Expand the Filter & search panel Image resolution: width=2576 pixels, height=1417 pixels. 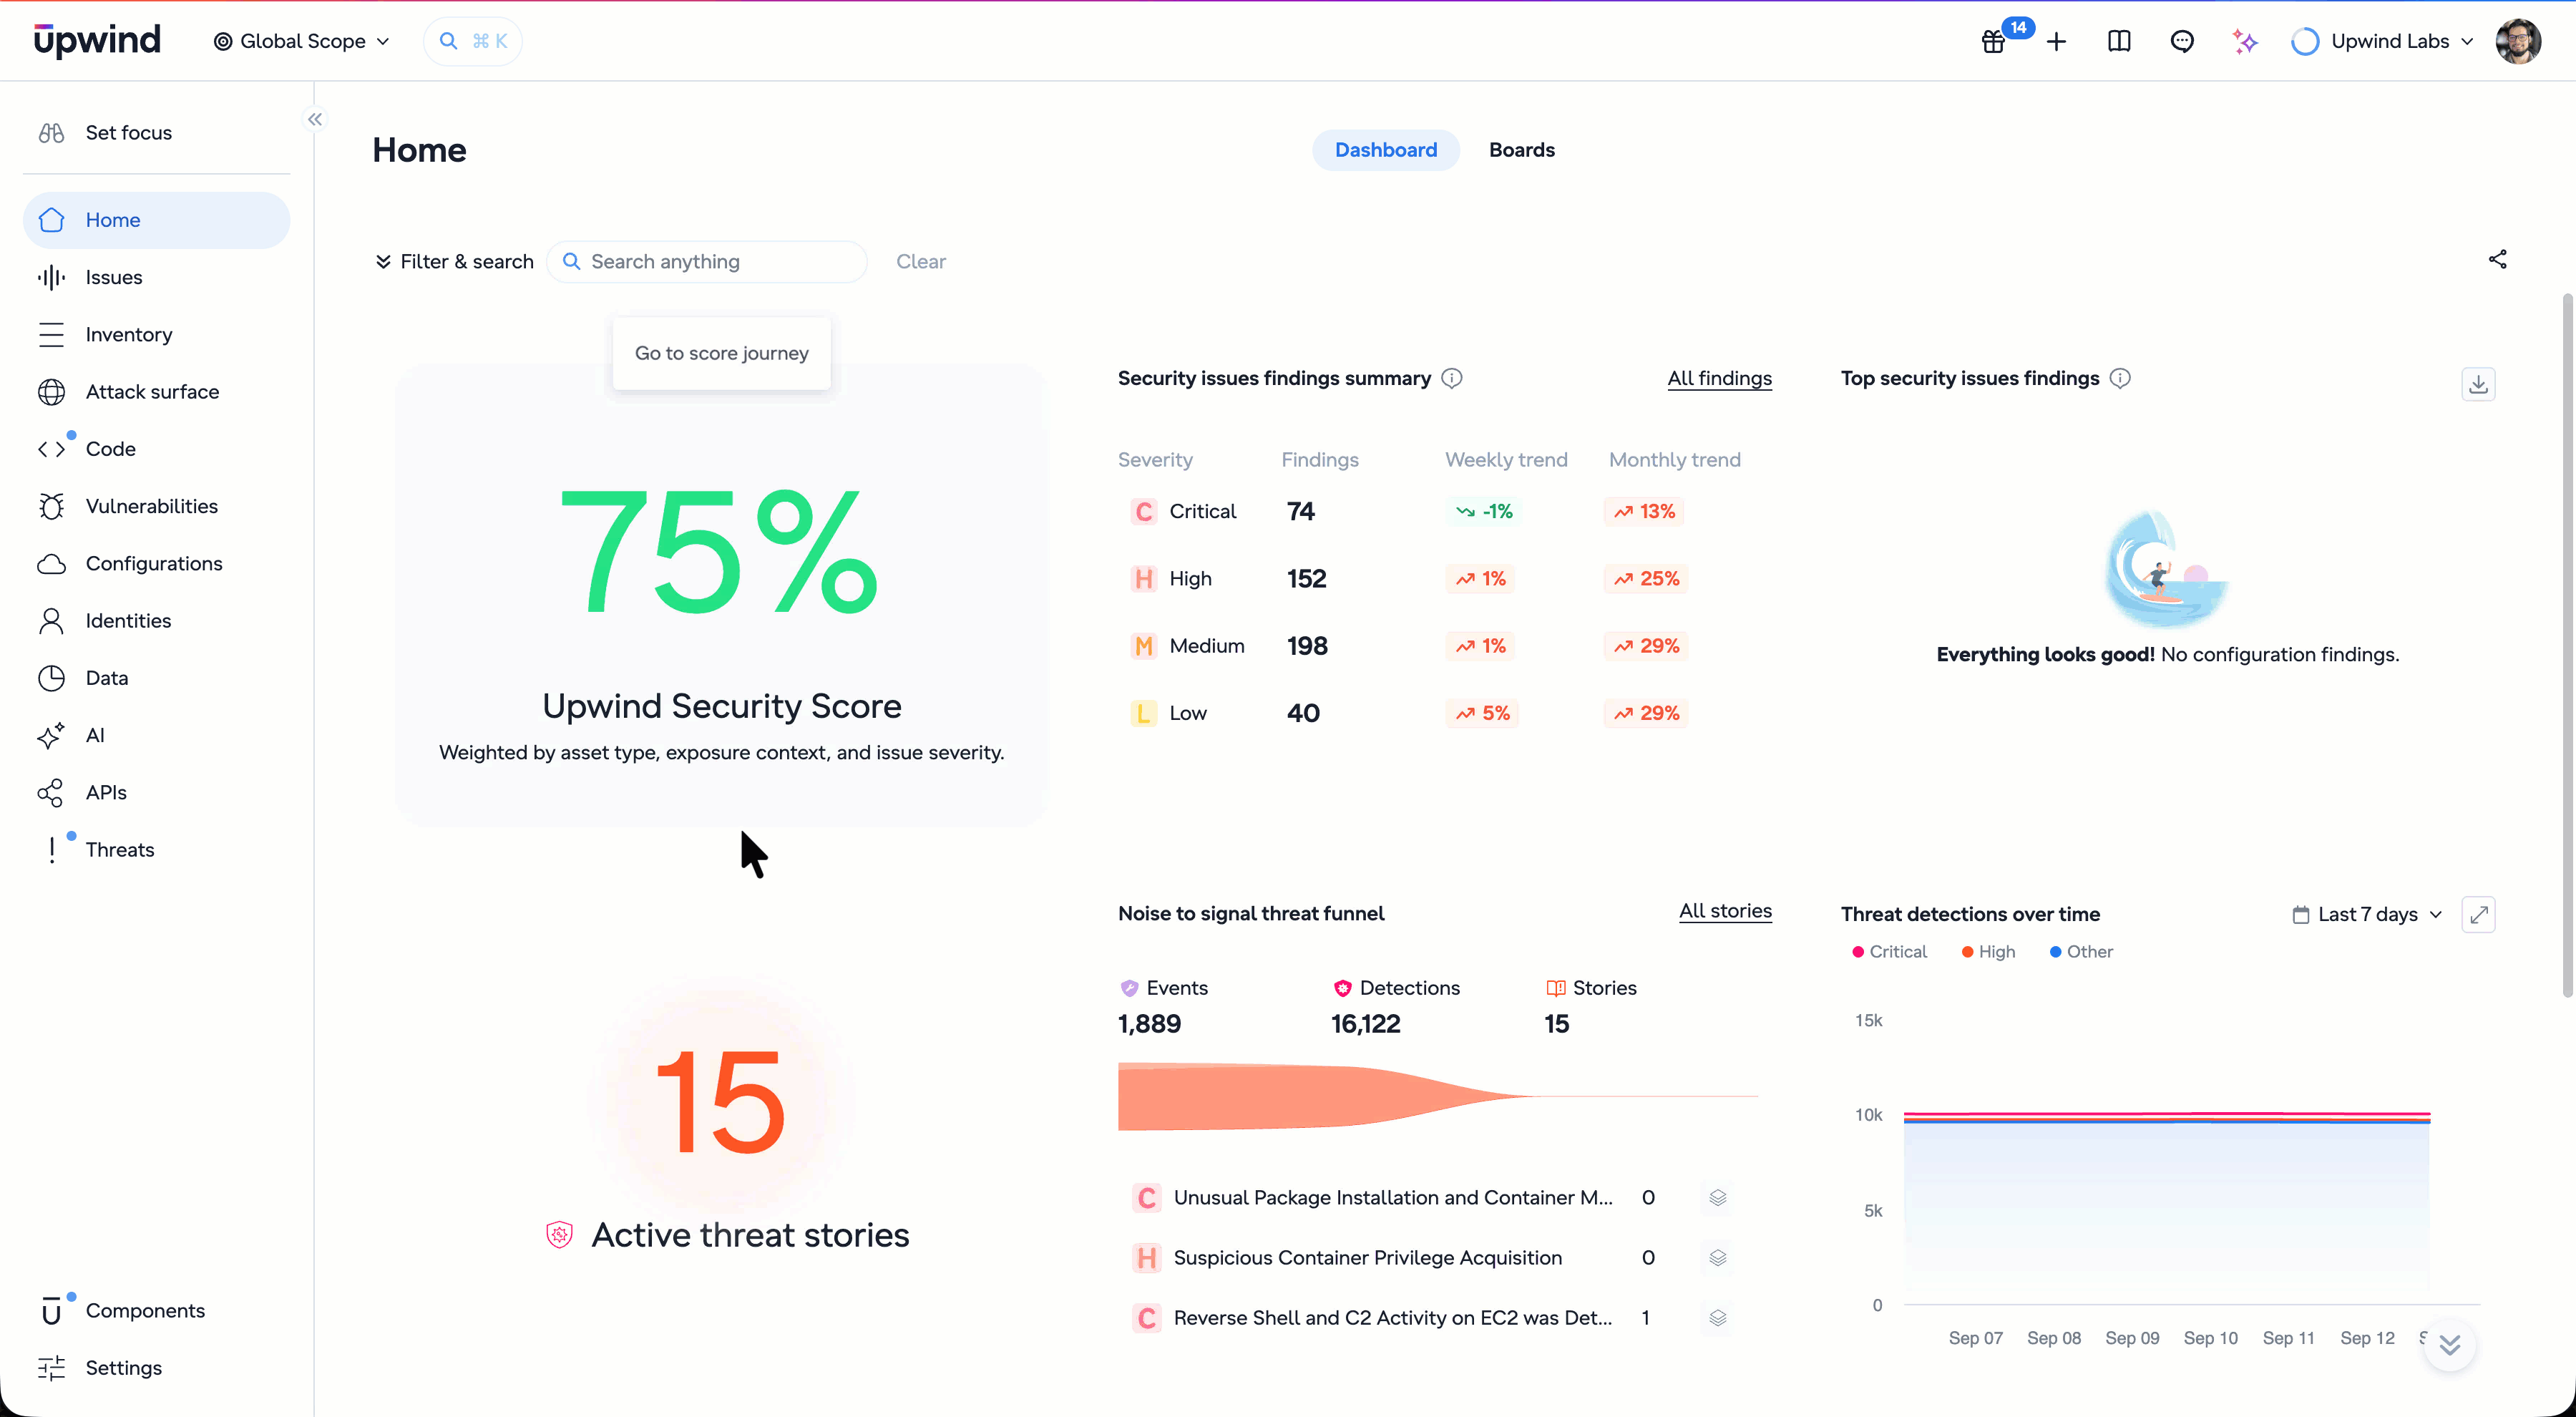[454, 261]
